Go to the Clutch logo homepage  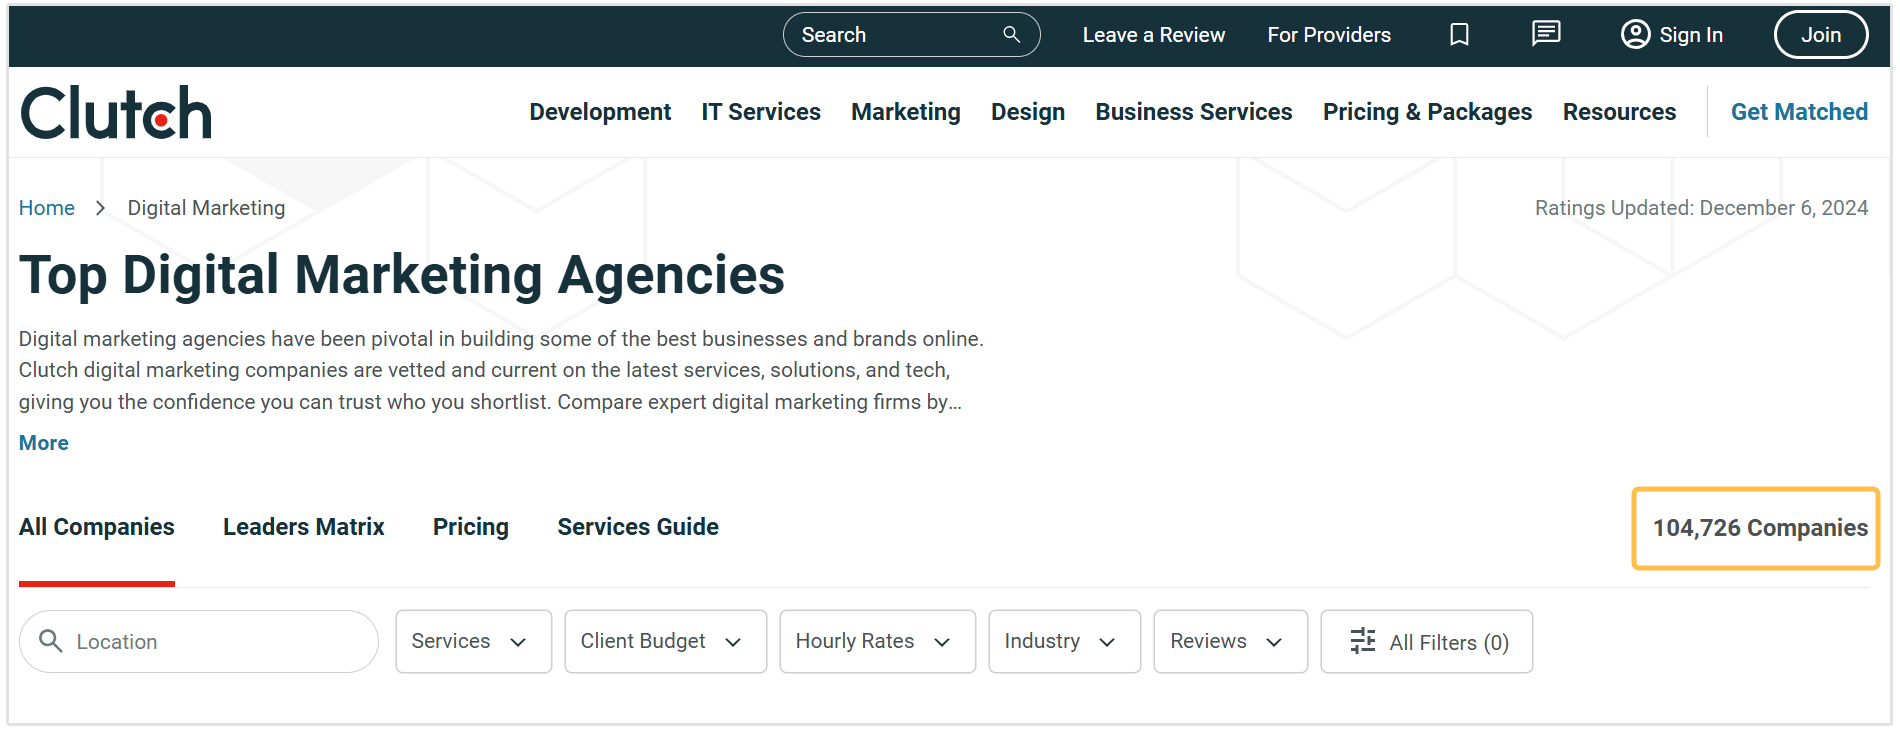click(116, 112)
